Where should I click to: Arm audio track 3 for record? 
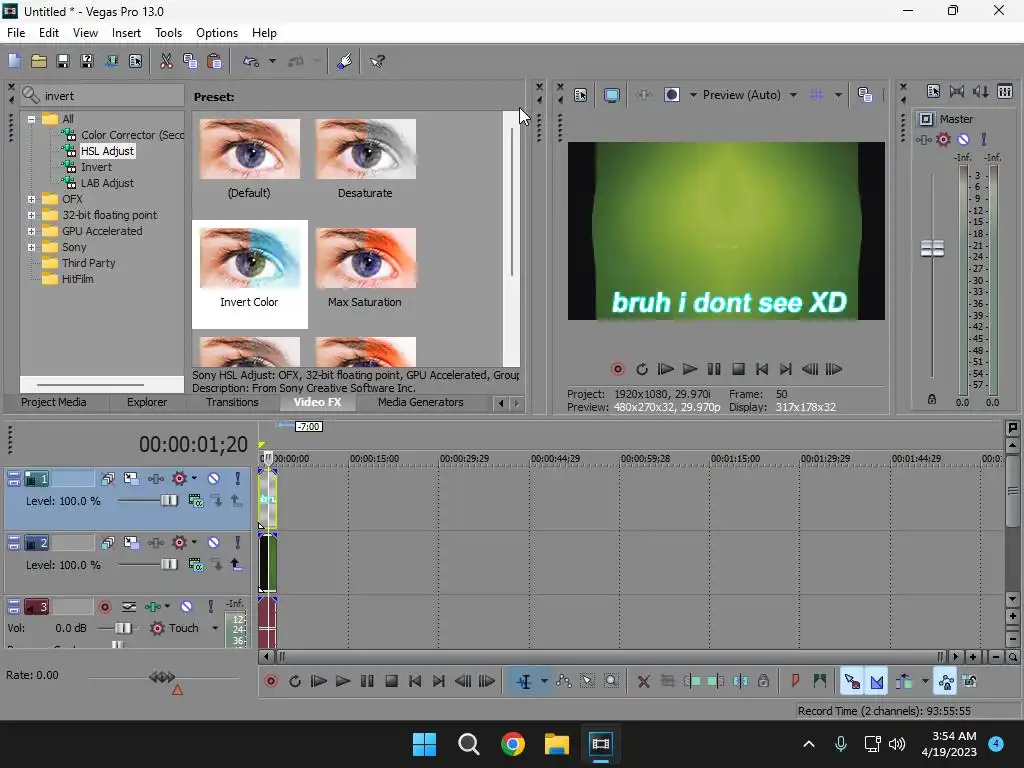click(x=104, y=607)
